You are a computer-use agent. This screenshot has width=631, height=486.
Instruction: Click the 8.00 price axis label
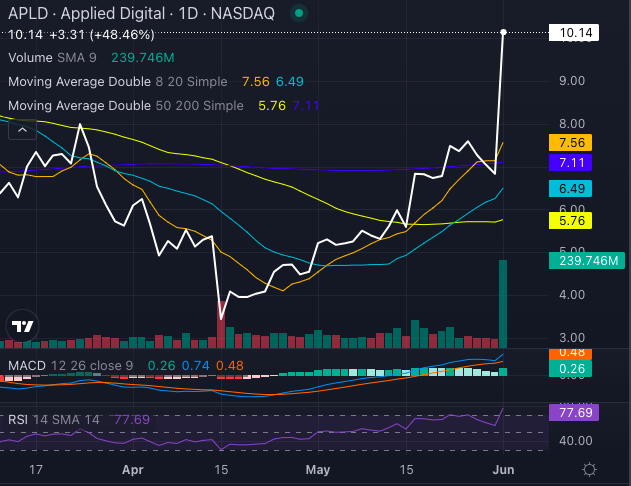(572, 124)
